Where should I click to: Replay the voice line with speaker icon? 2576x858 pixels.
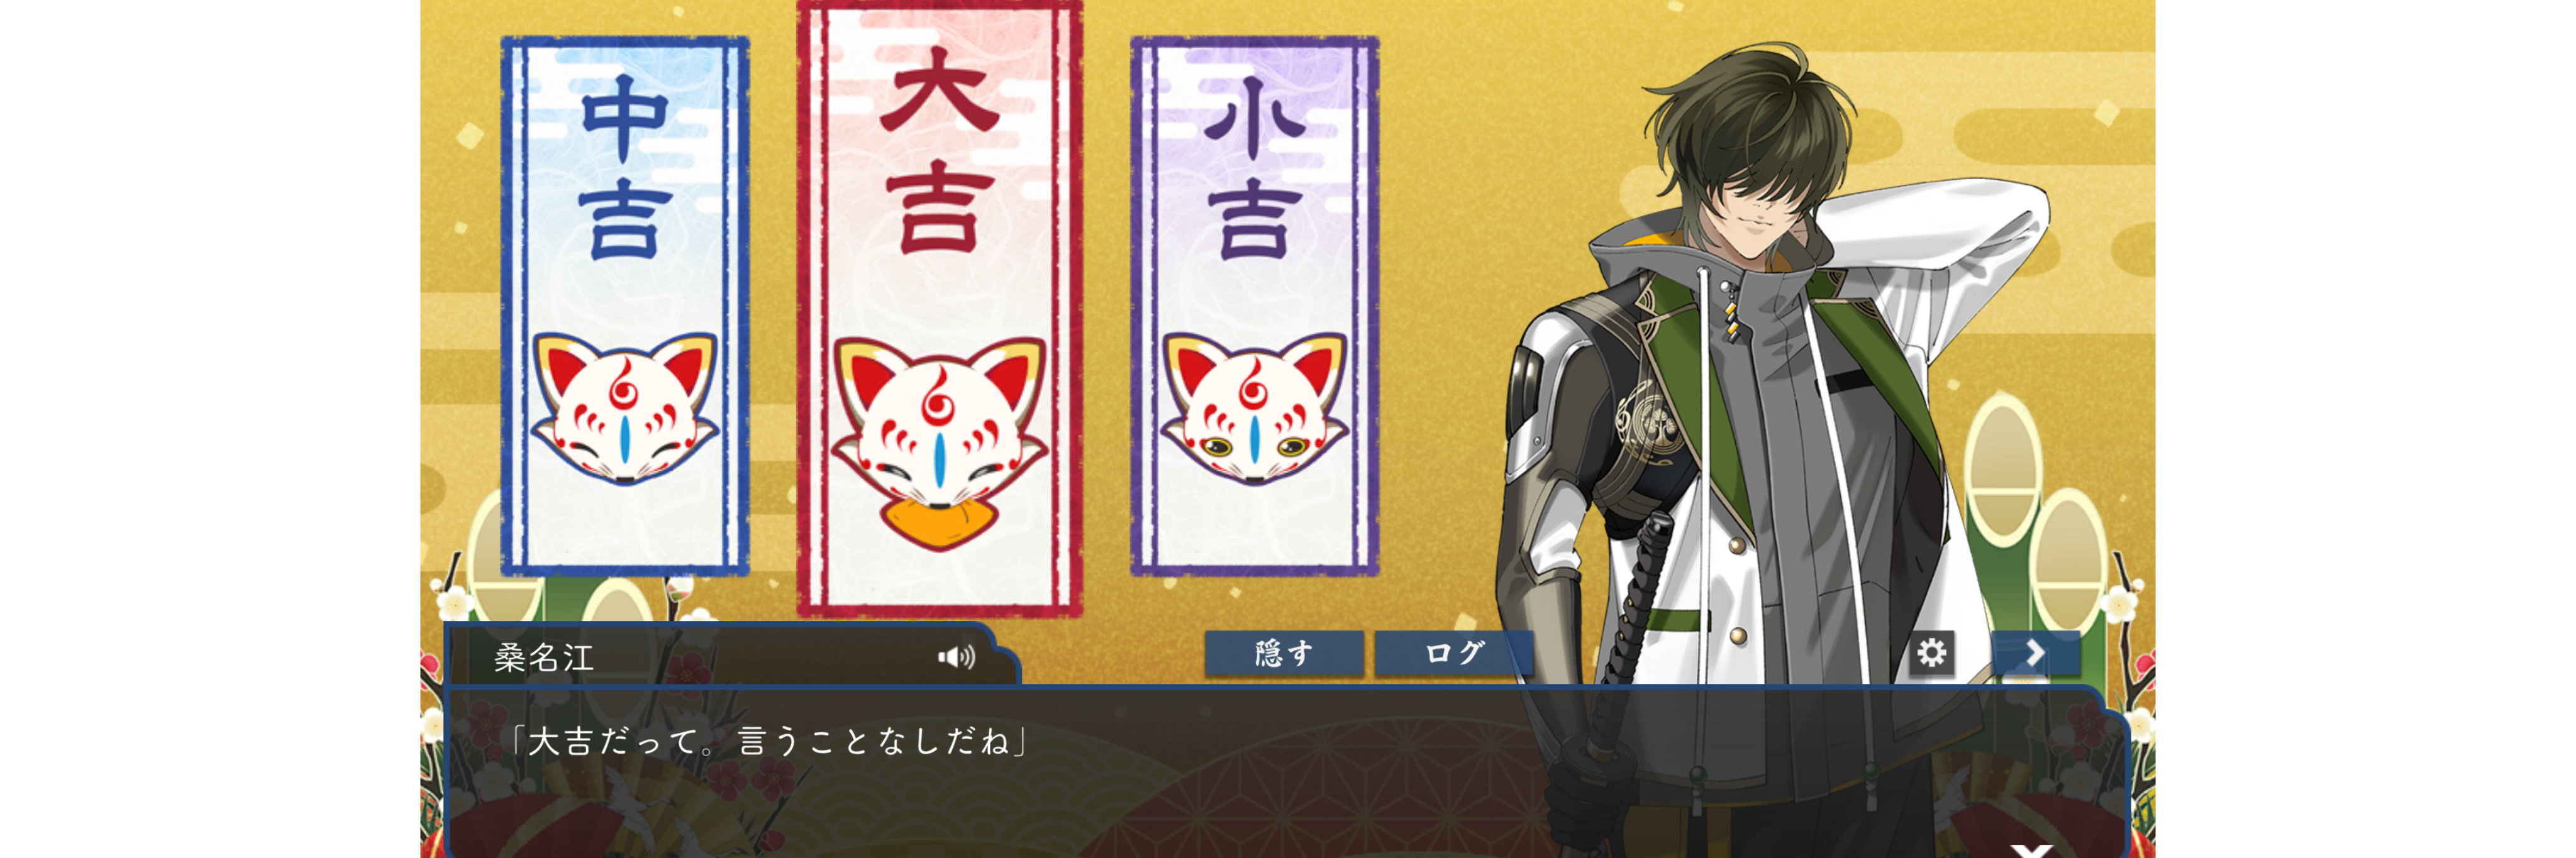[956, 657]
